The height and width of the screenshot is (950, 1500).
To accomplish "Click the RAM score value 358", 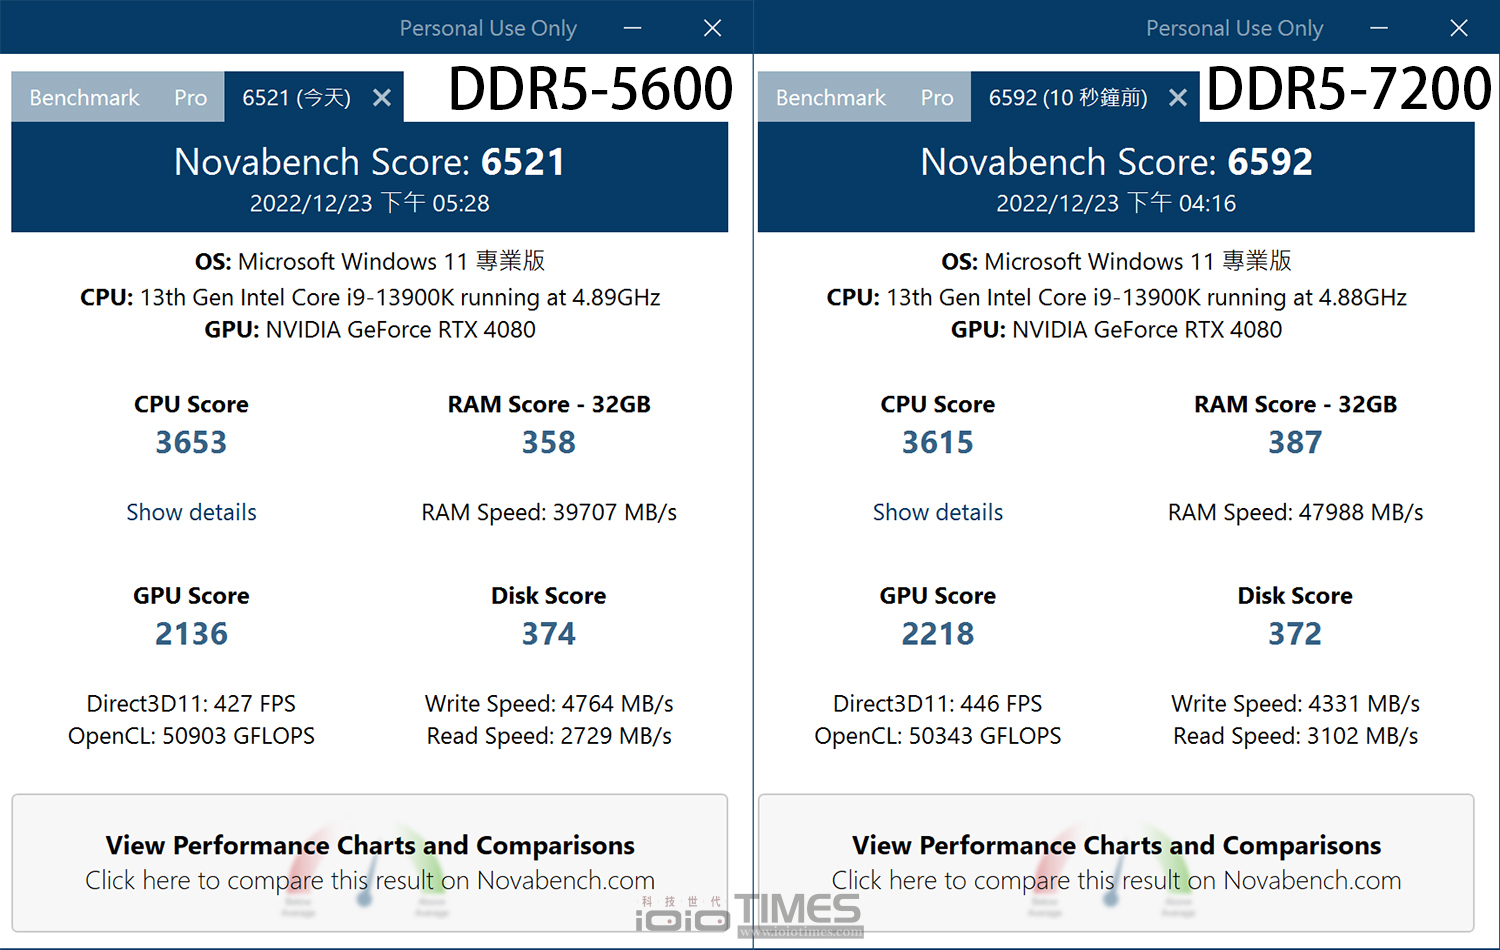I will click(x=549, y=442).
